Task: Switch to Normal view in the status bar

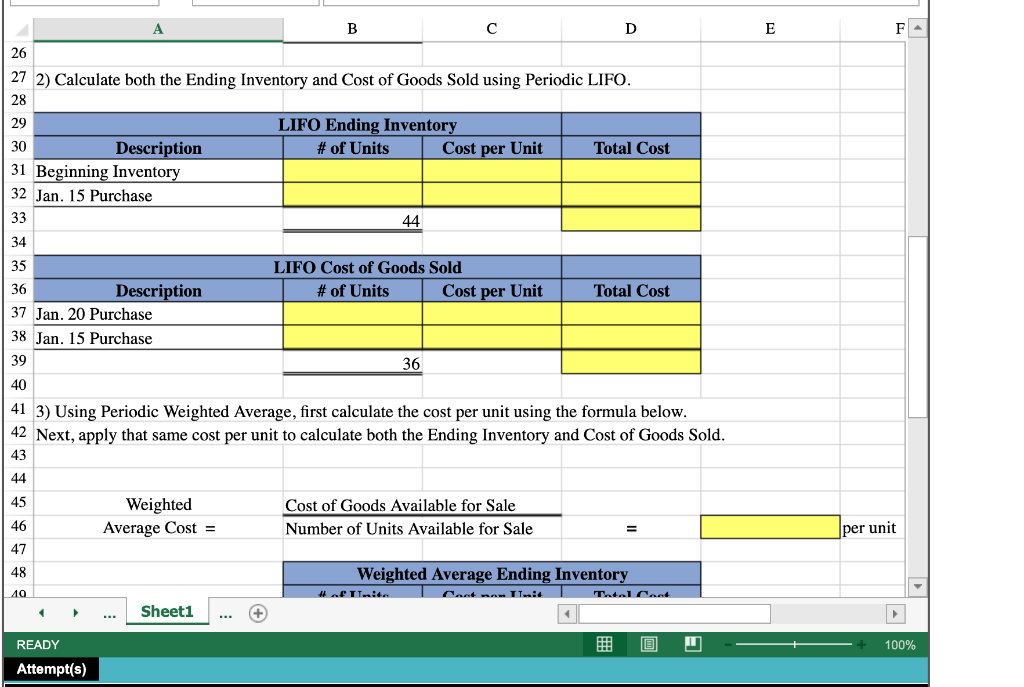Action: click(x=604, y=644)
